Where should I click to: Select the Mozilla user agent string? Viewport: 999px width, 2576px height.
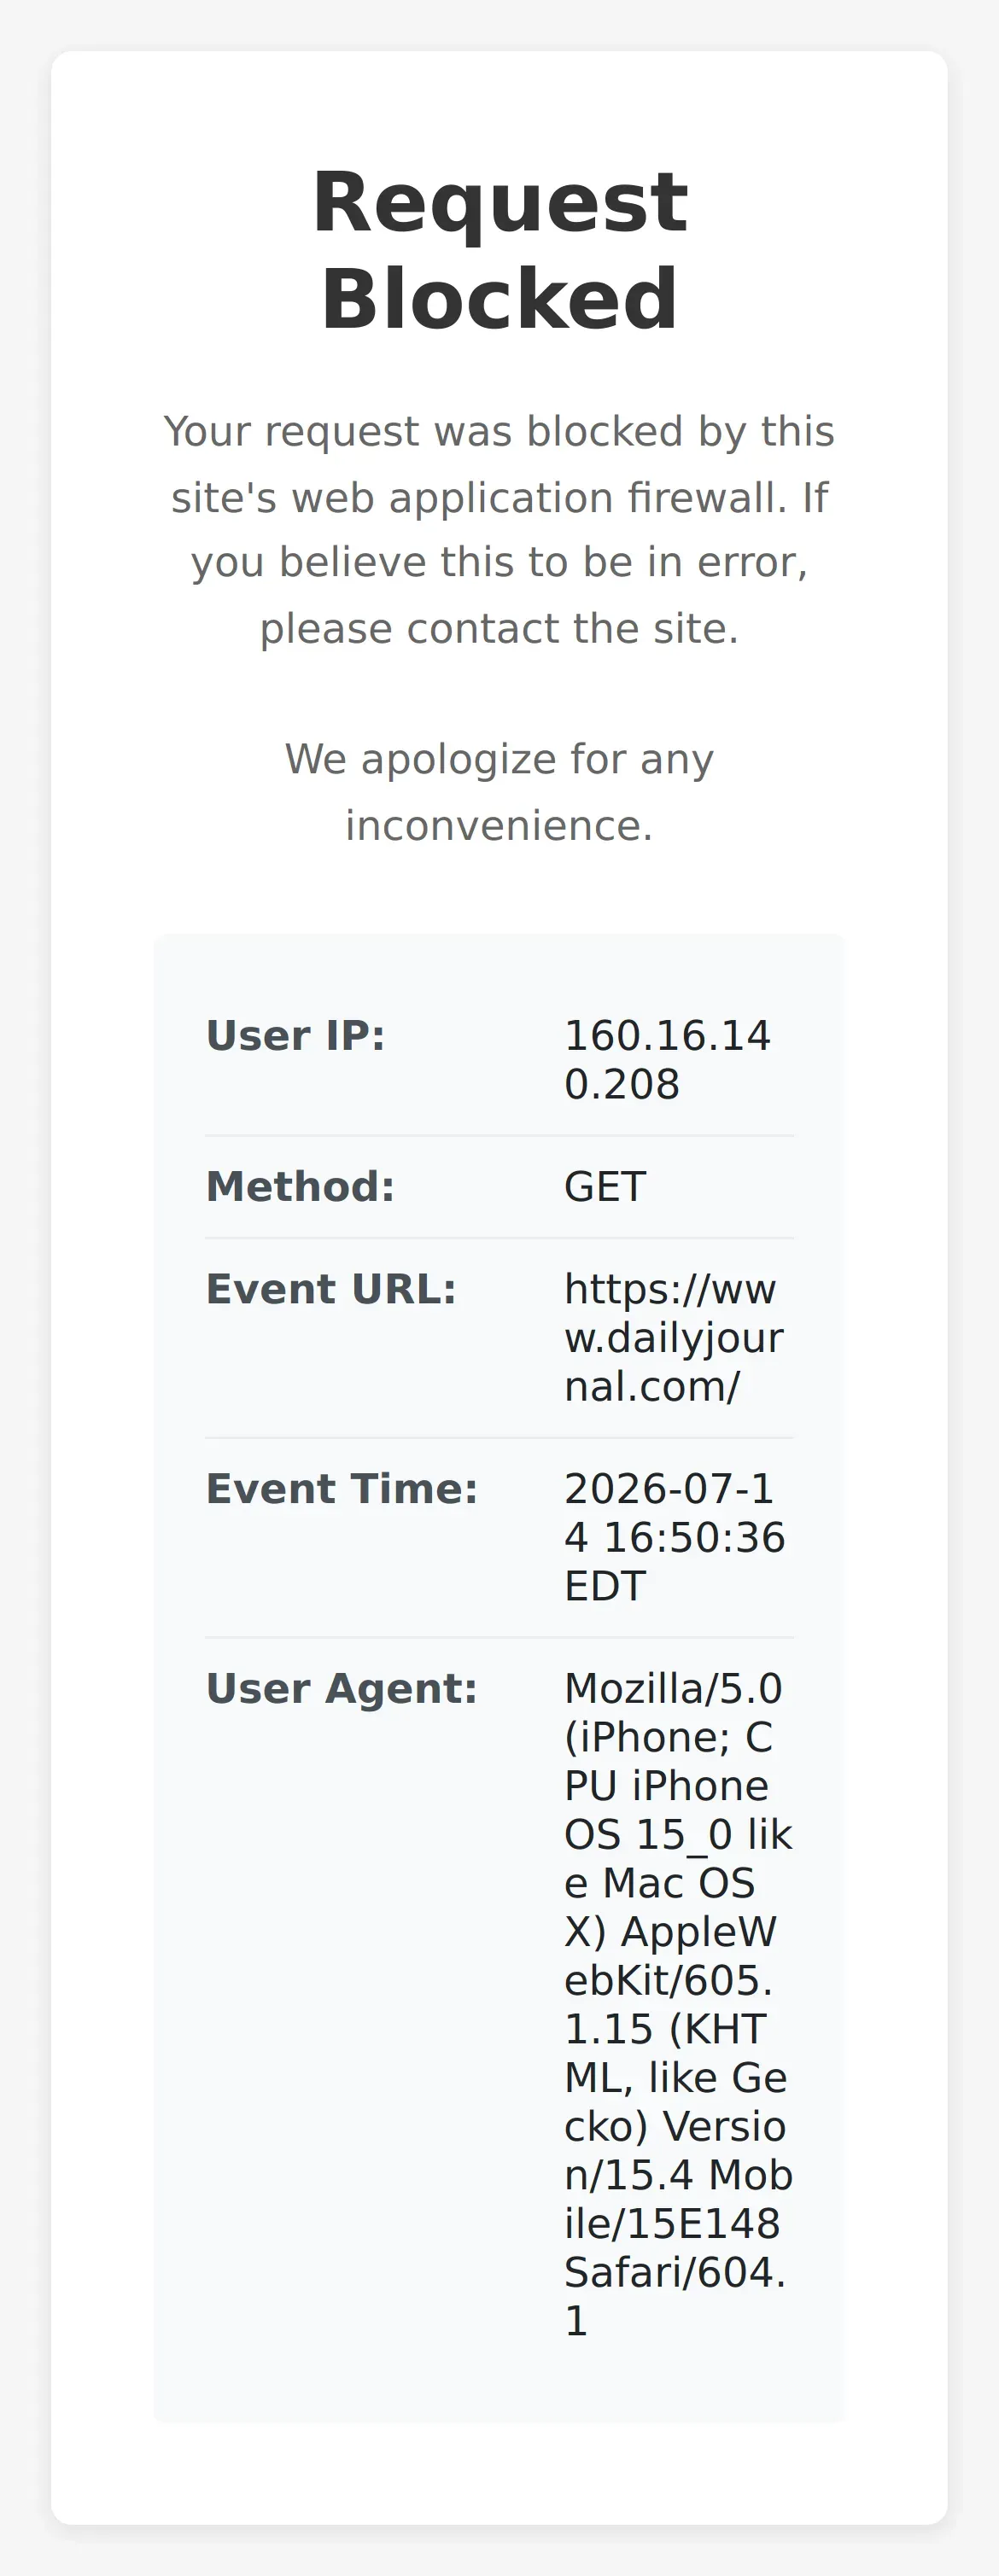678,2004
